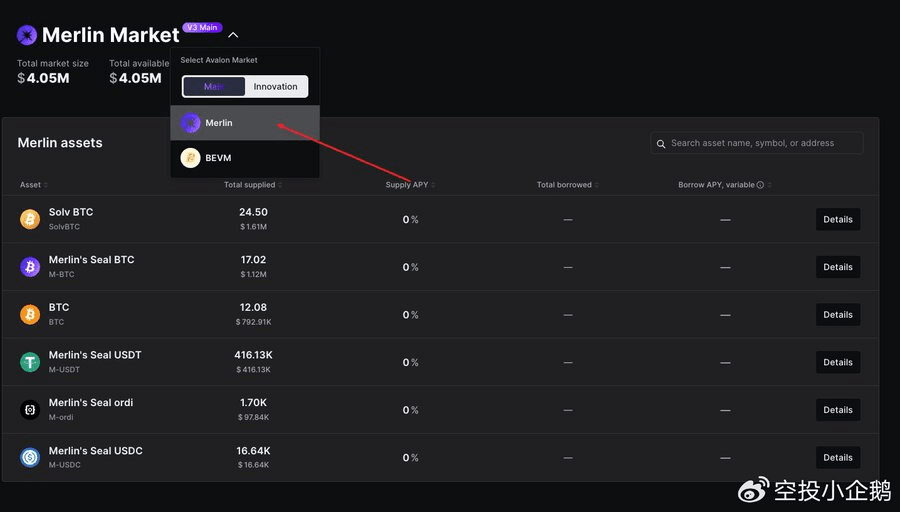
Task: Collapse the market selector chevron
Action: tap(233, 35)
